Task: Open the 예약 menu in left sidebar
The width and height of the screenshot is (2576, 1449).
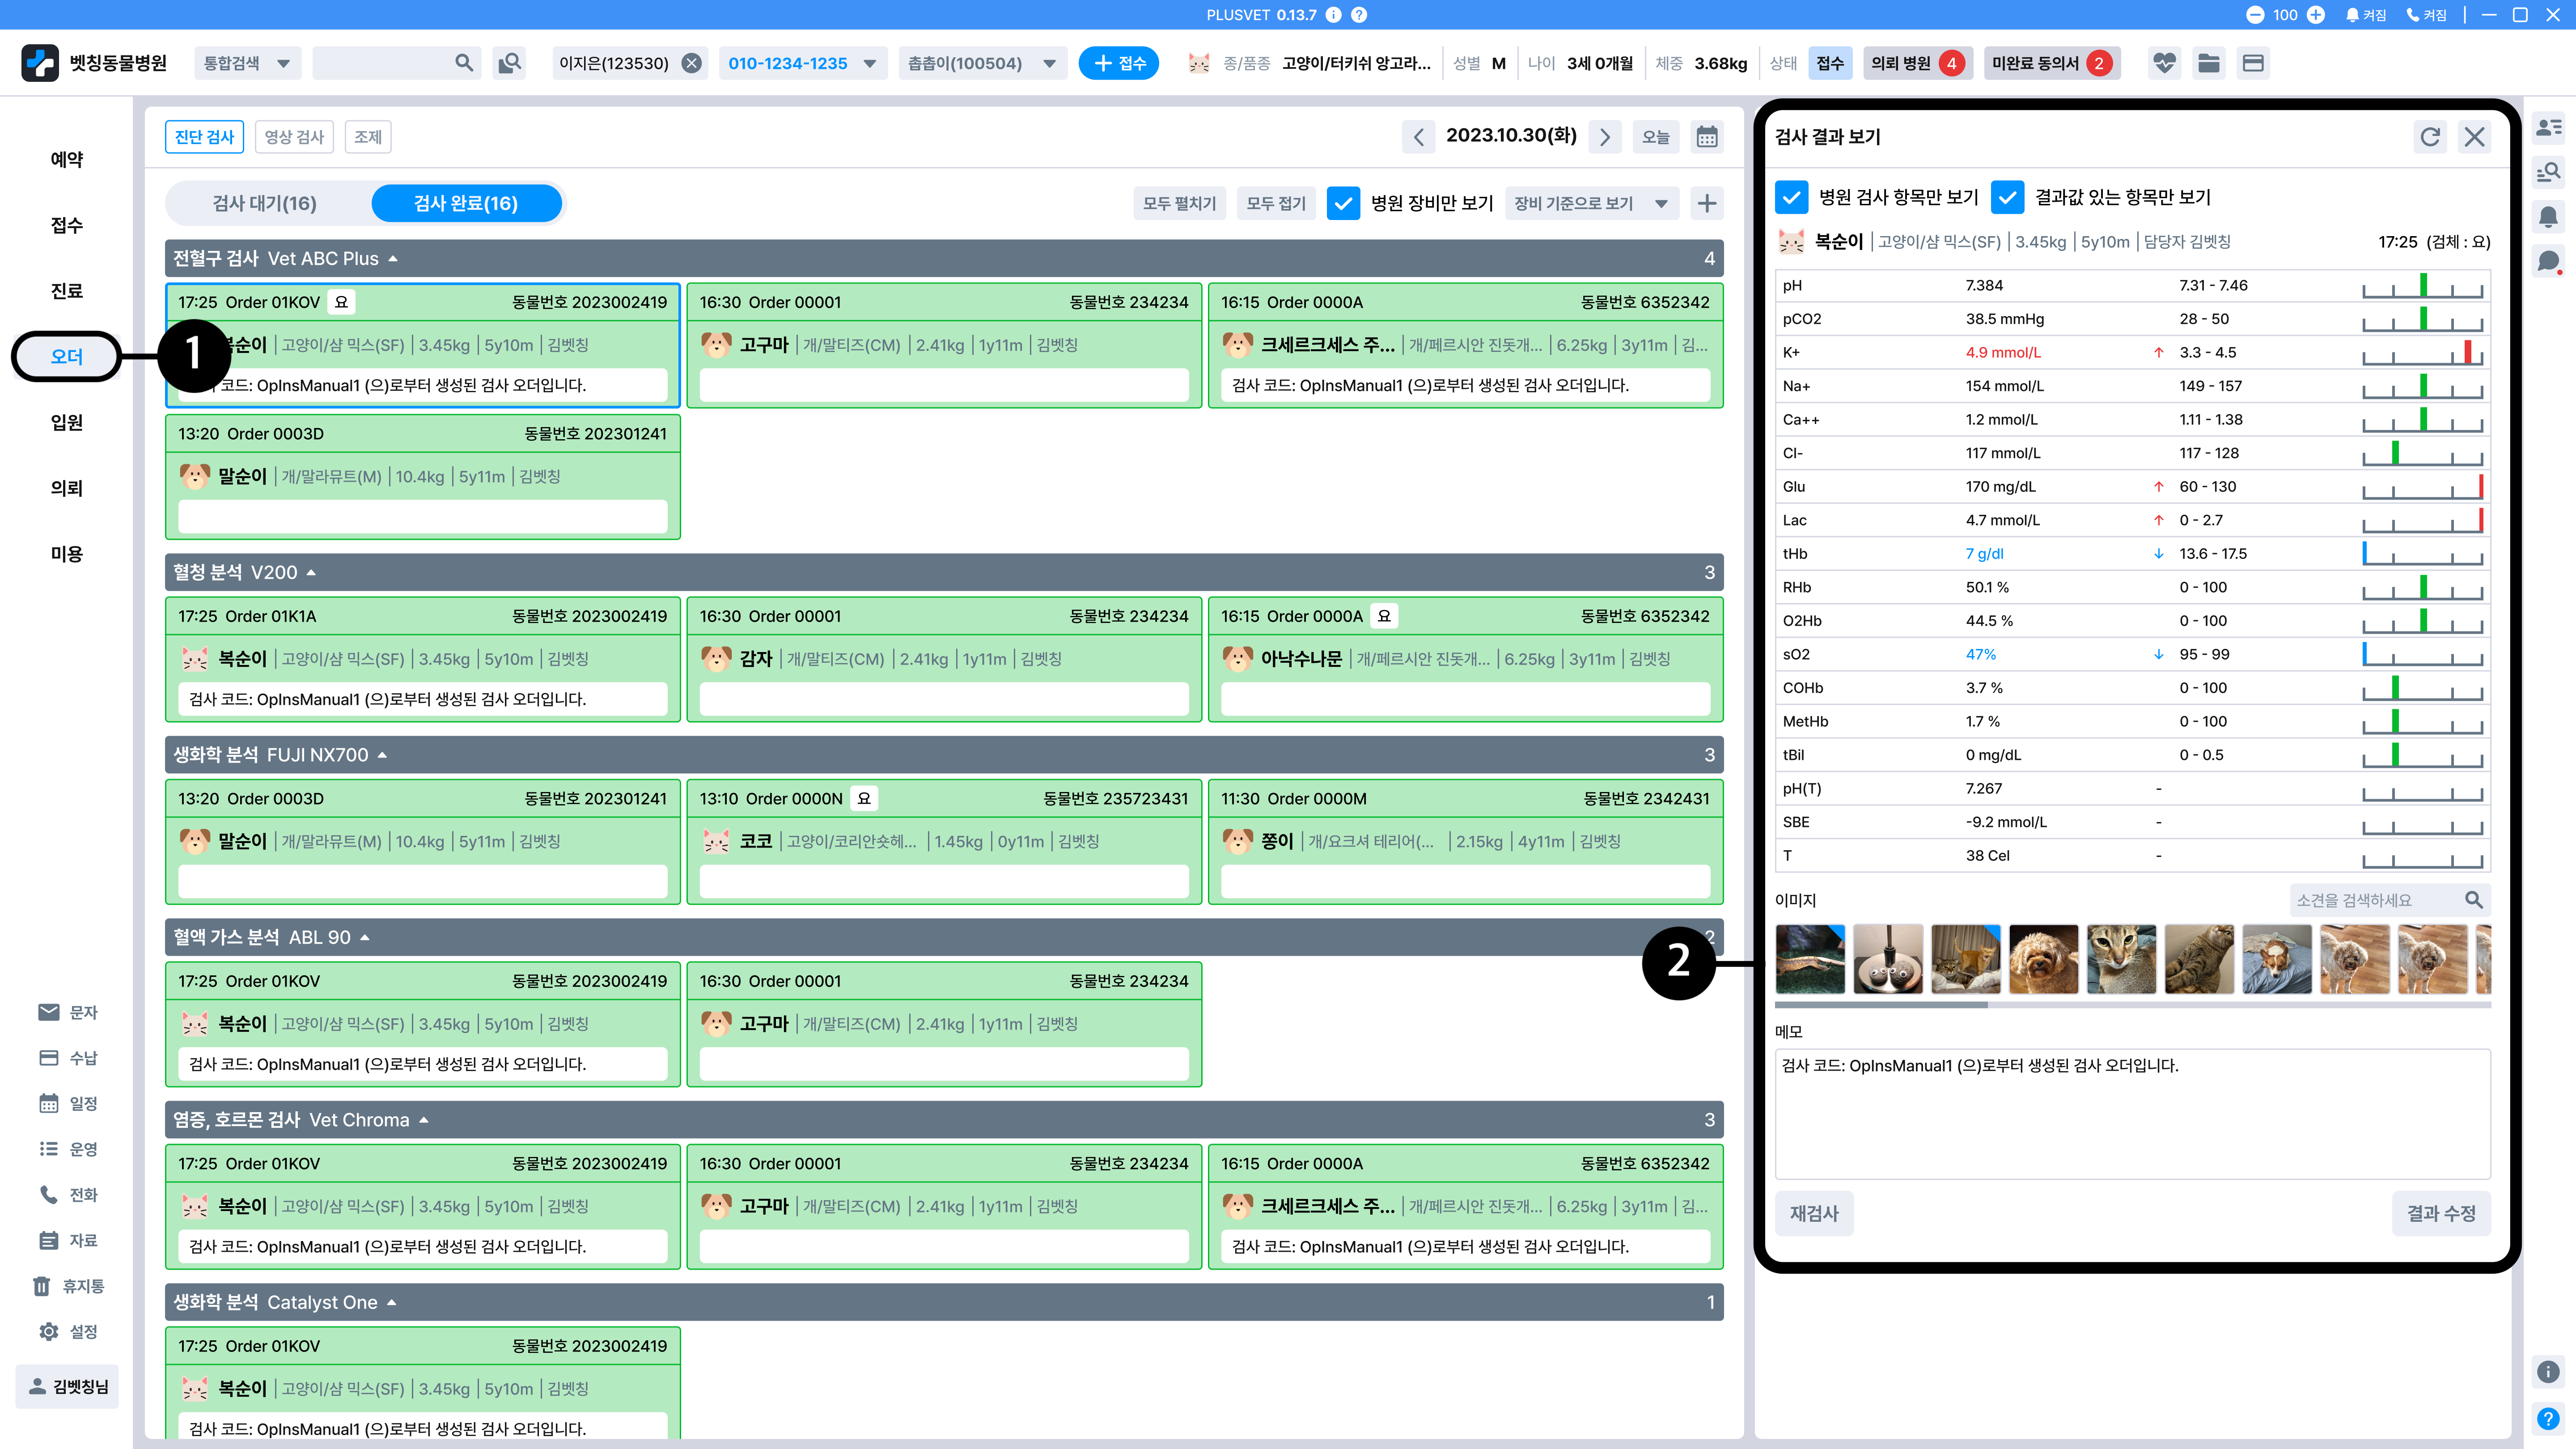Action: (67, 159)
